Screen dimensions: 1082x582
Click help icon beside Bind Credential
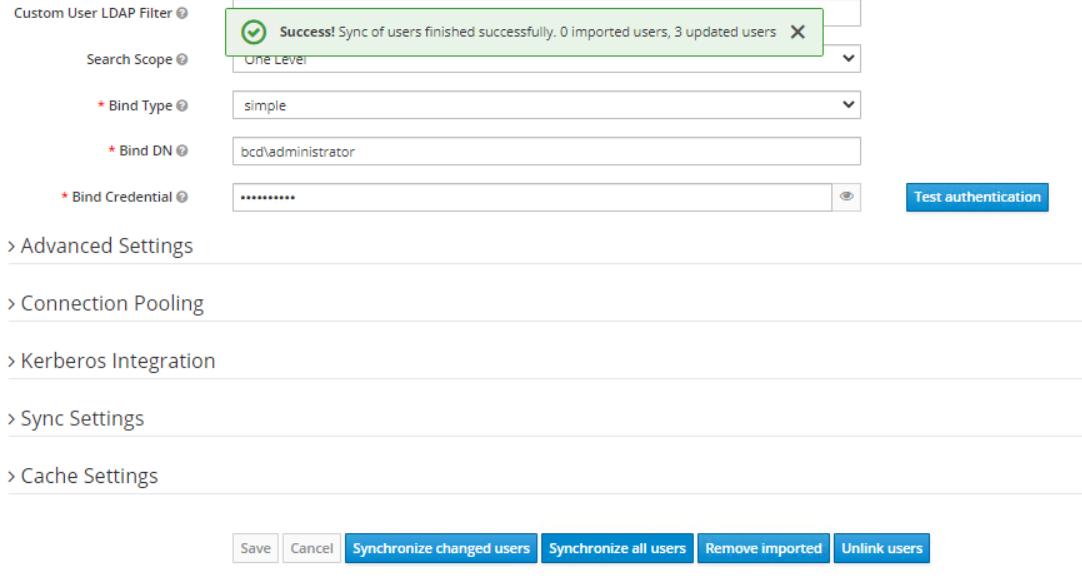tap(181, 197)
